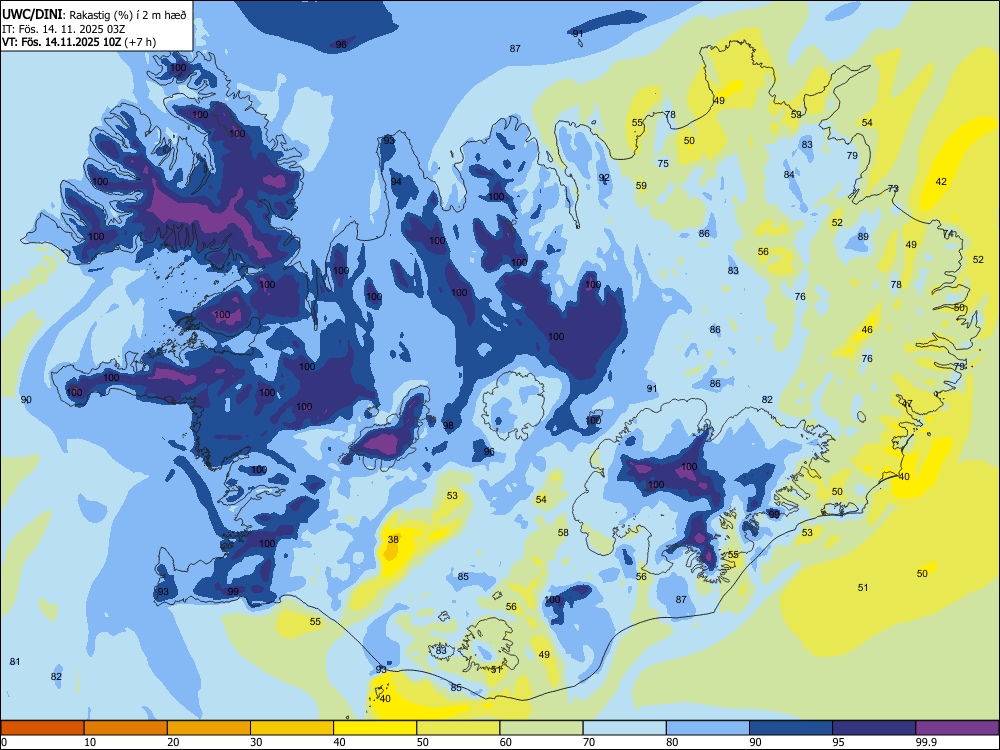Viewport: 1000px width, 750px height.
Task: Select the 'IT: Fös. 14. 11. 2025 03Z' line
Action: pos(63,29)
